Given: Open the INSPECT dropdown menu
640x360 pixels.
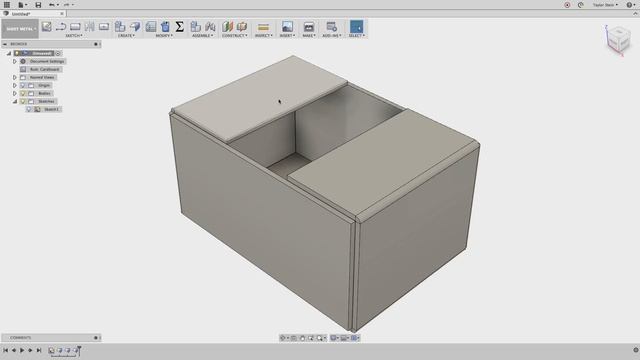Looking at the screenshot, I should tap(264, 36).
